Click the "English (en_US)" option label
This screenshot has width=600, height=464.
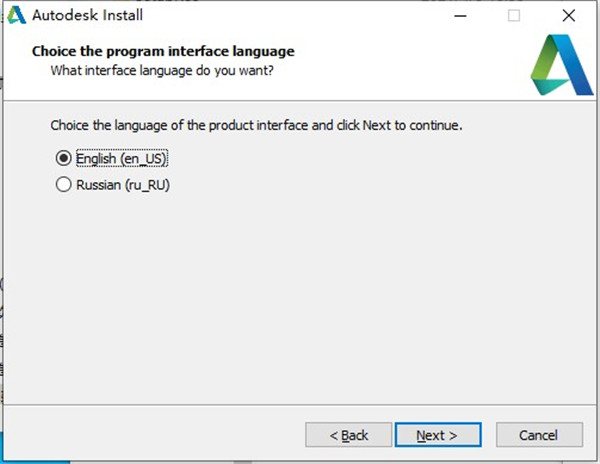point(124,158)
